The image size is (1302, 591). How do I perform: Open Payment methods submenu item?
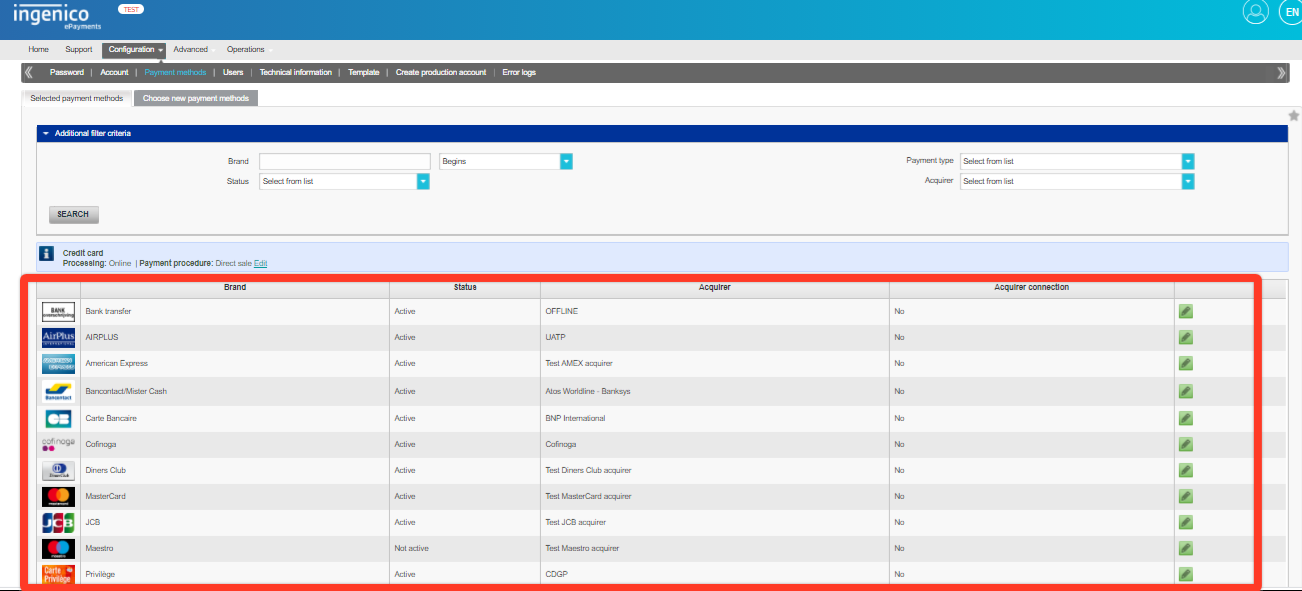click(175, 72)
